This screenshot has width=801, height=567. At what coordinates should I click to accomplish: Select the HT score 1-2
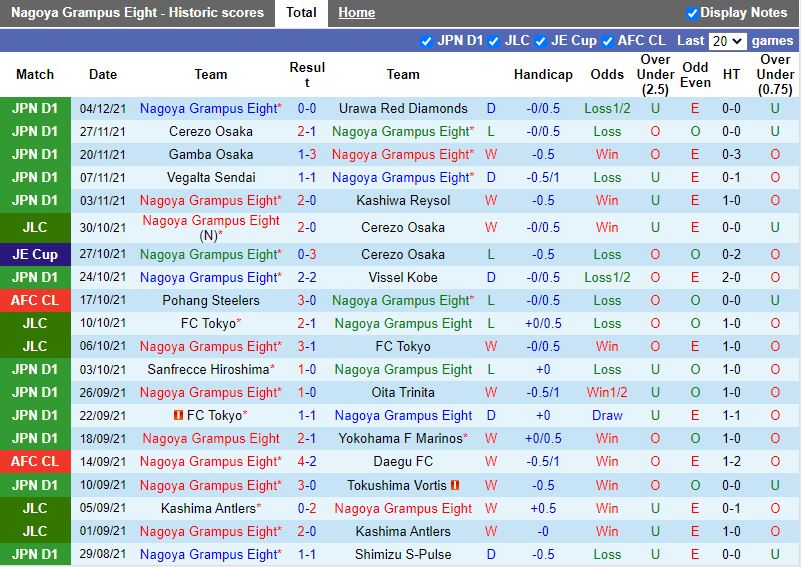(731, 461)
